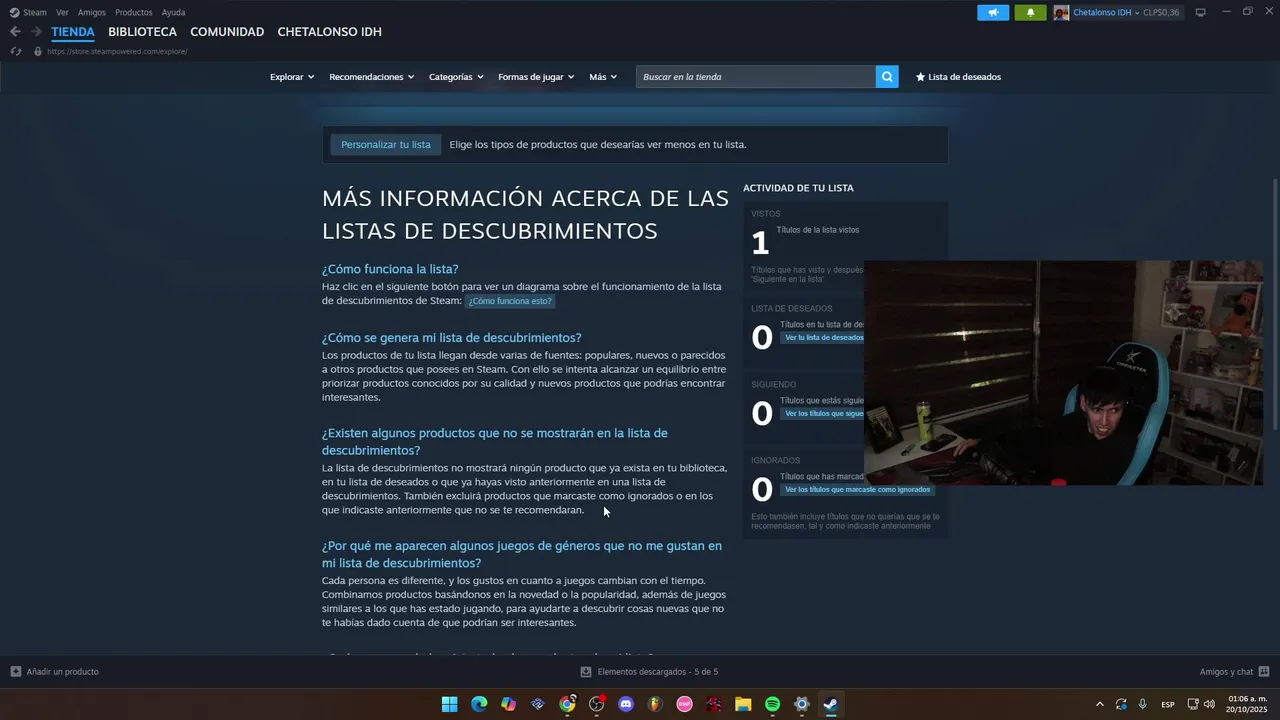Click Ver tu lista de deseados
The height and width of the screenshot is (720, 1280).
pyautogui.click(x=822, y=338)
